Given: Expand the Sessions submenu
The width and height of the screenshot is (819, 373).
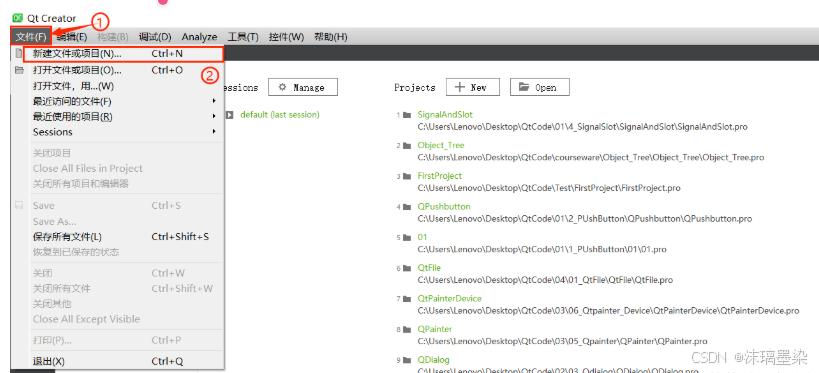Looking at the screenshot, I should [214, 132].
